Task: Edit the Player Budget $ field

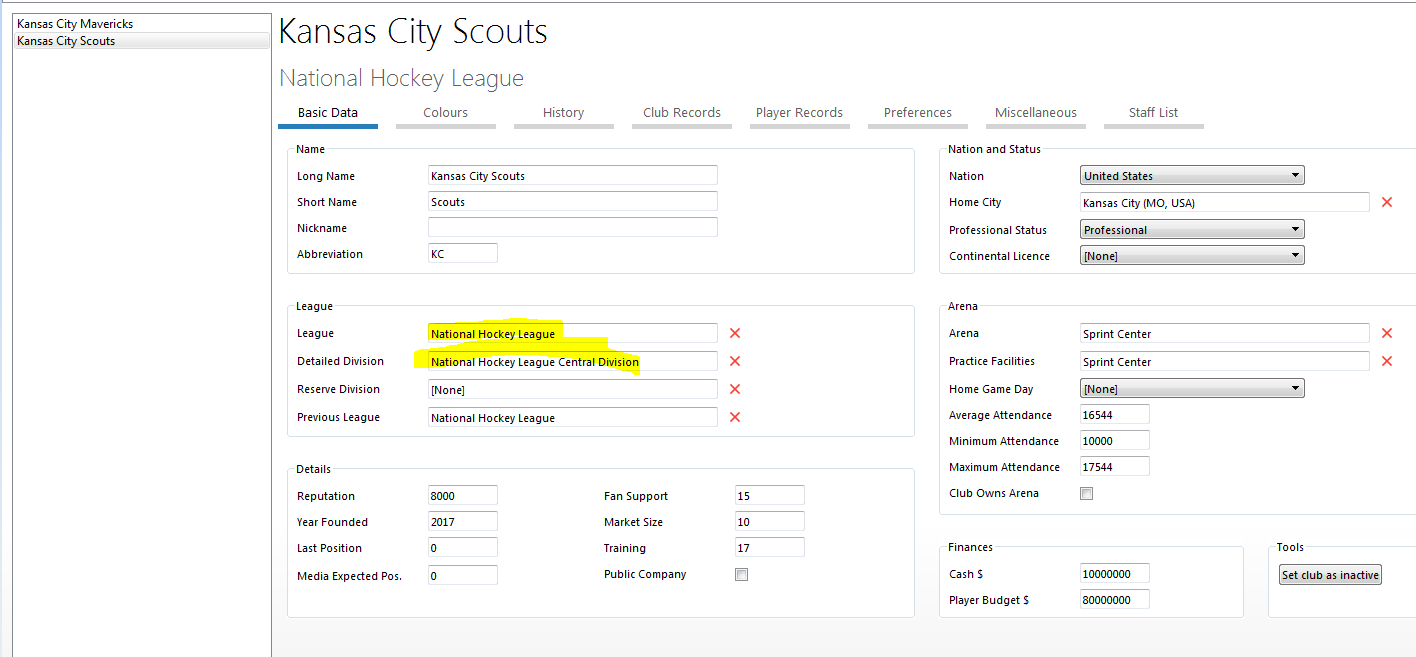Action: pos(1115,599)
